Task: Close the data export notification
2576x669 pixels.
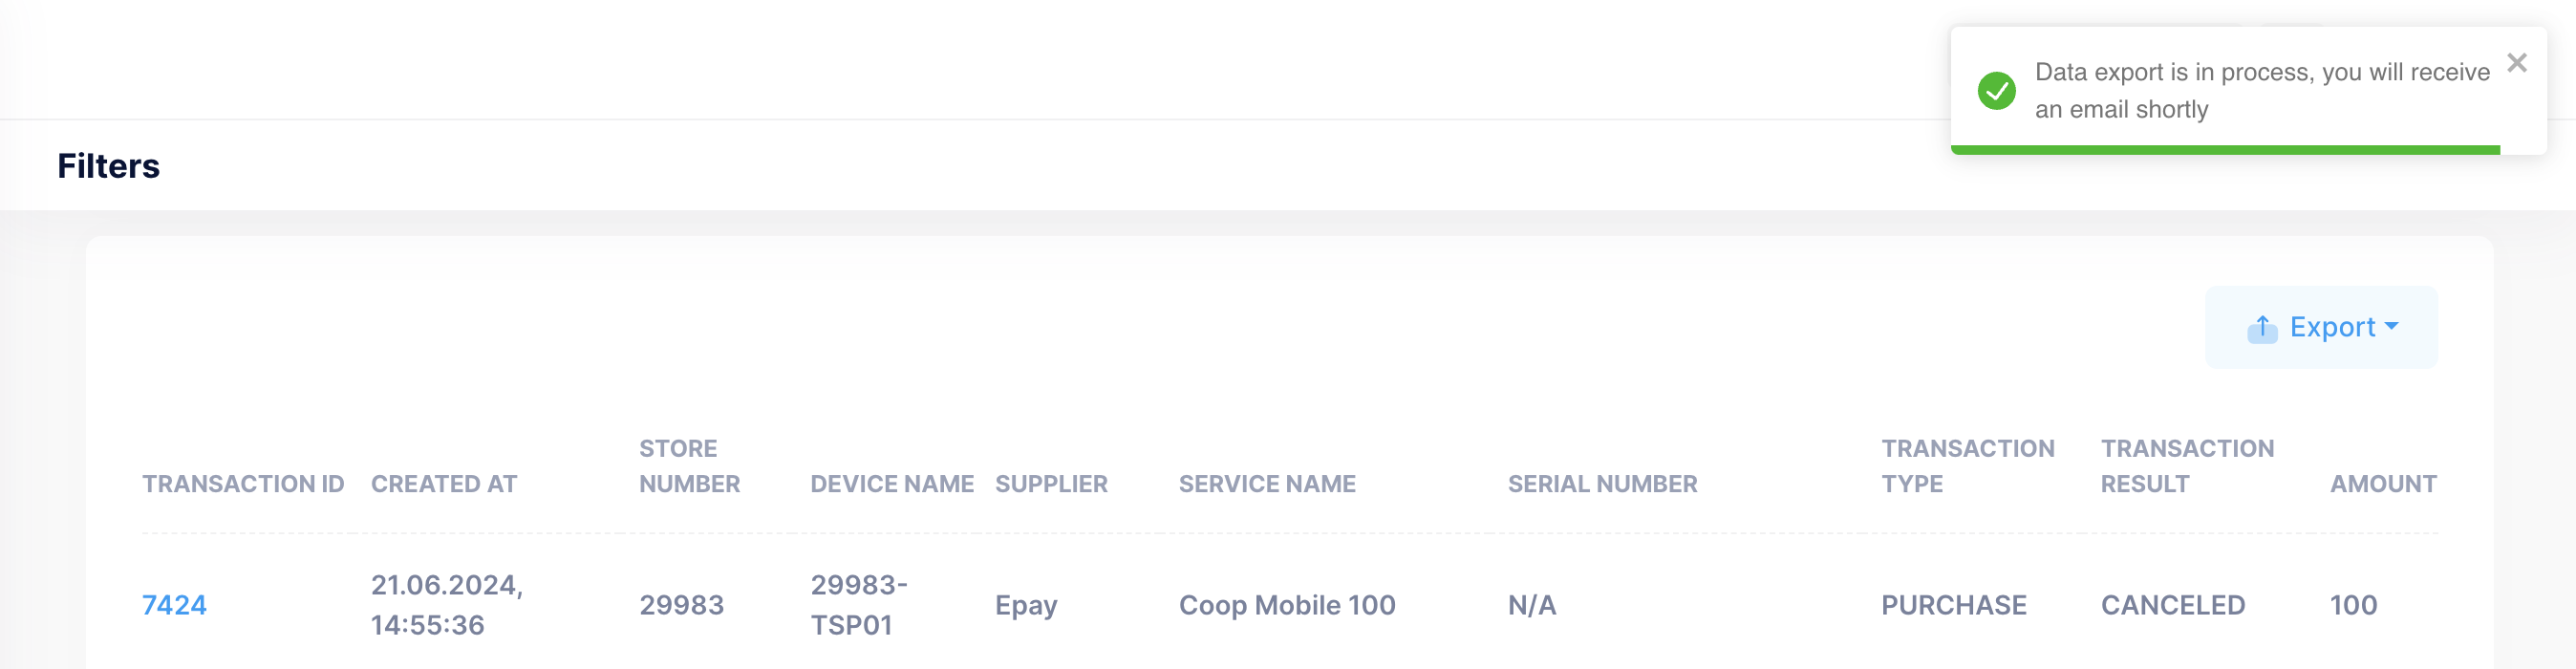Action: pos(2517,63)
